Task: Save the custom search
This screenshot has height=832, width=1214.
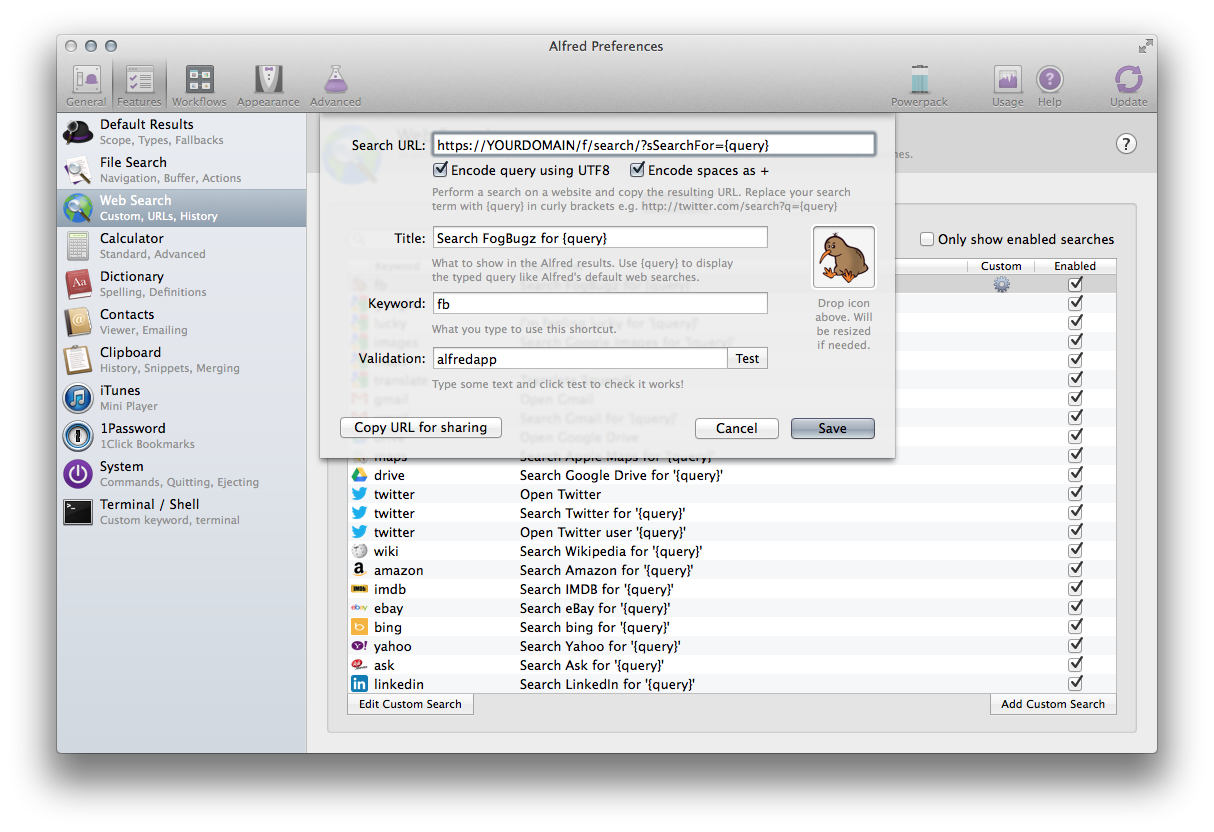Action: pos(833,428)
